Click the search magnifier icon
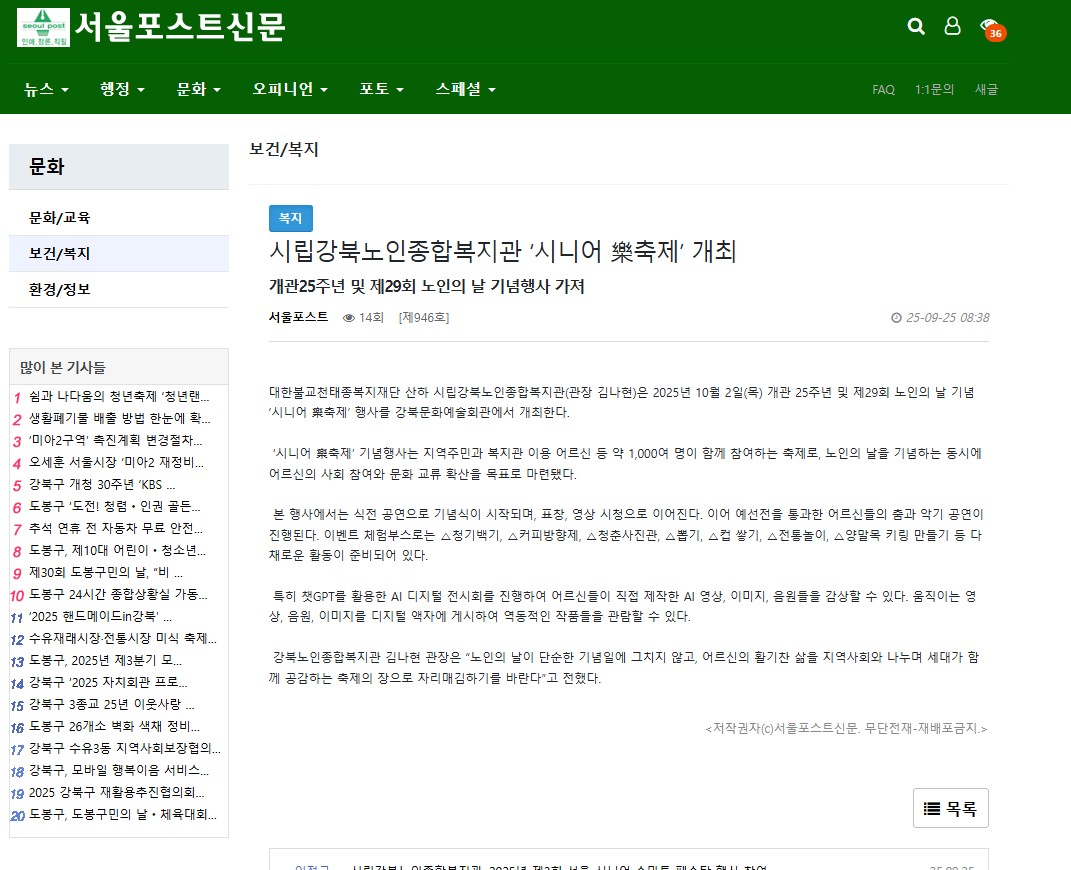 point(915,26)
